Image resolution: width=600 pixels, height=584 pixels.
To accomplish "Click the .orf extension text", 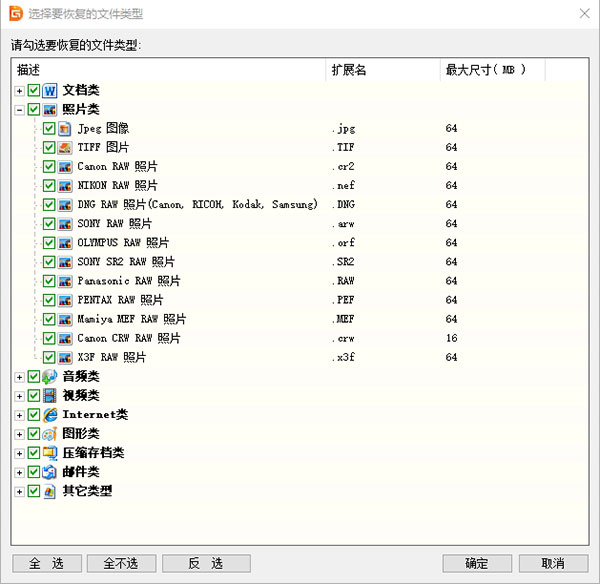I will click(x=344, y=243).
